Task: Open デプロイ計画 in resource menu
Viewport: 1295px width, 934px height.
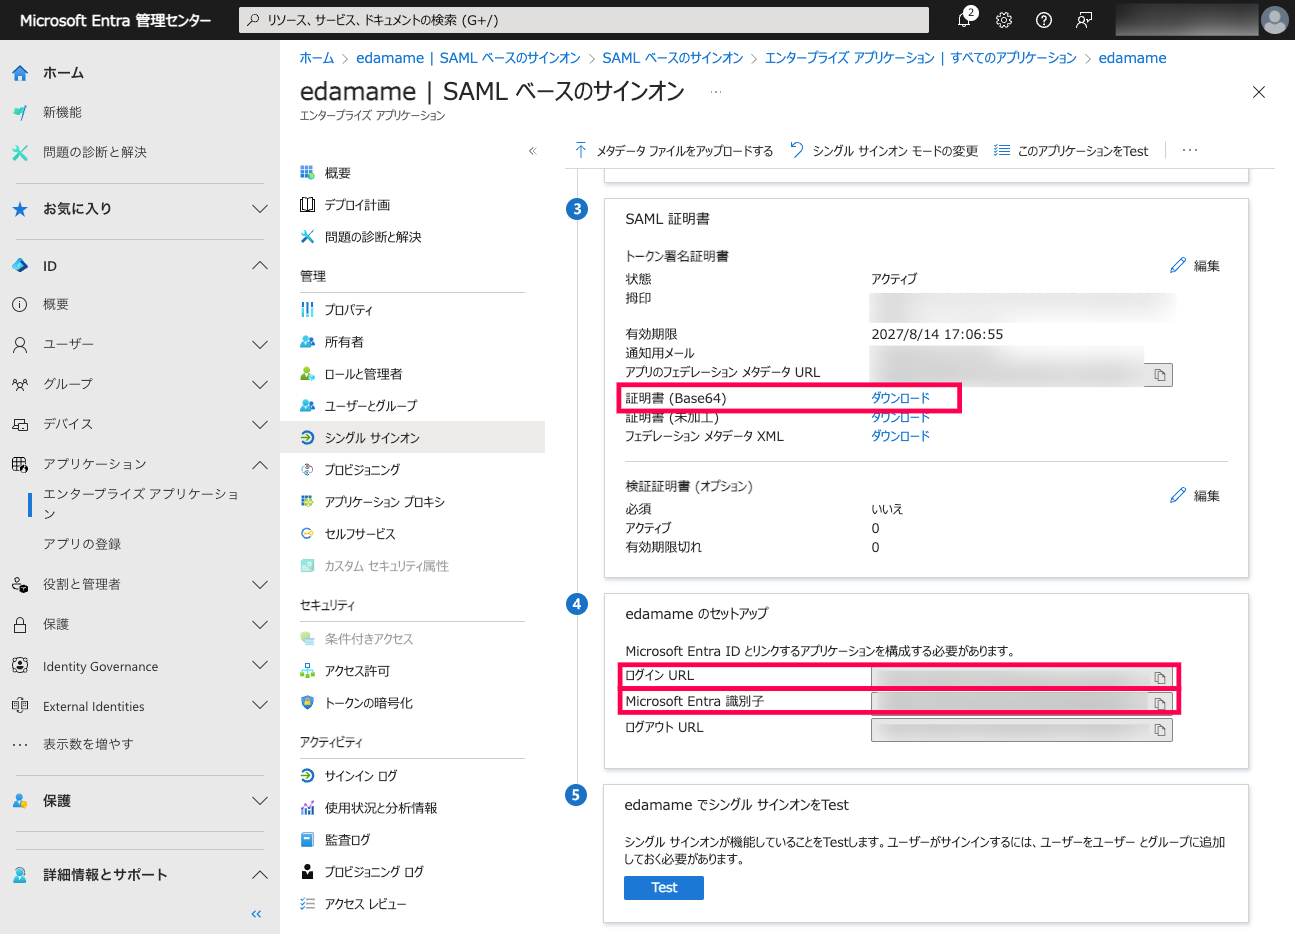Action: click(x=357, y=205)
